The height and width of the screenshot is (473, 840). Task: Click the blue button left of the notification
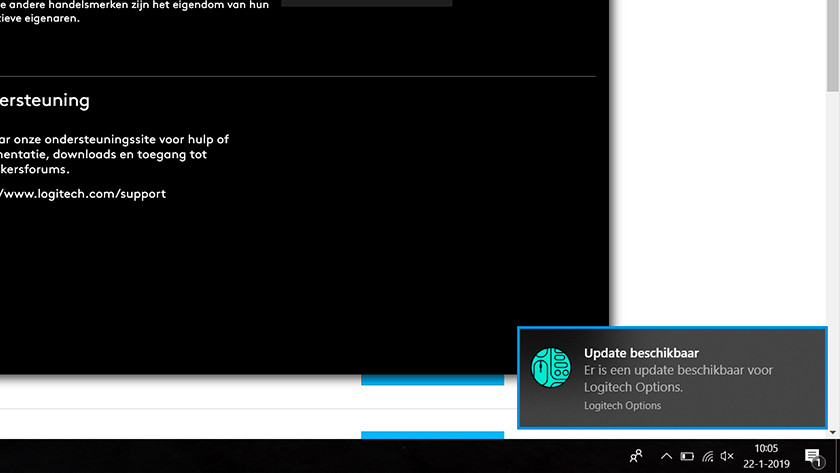point(432,380)
